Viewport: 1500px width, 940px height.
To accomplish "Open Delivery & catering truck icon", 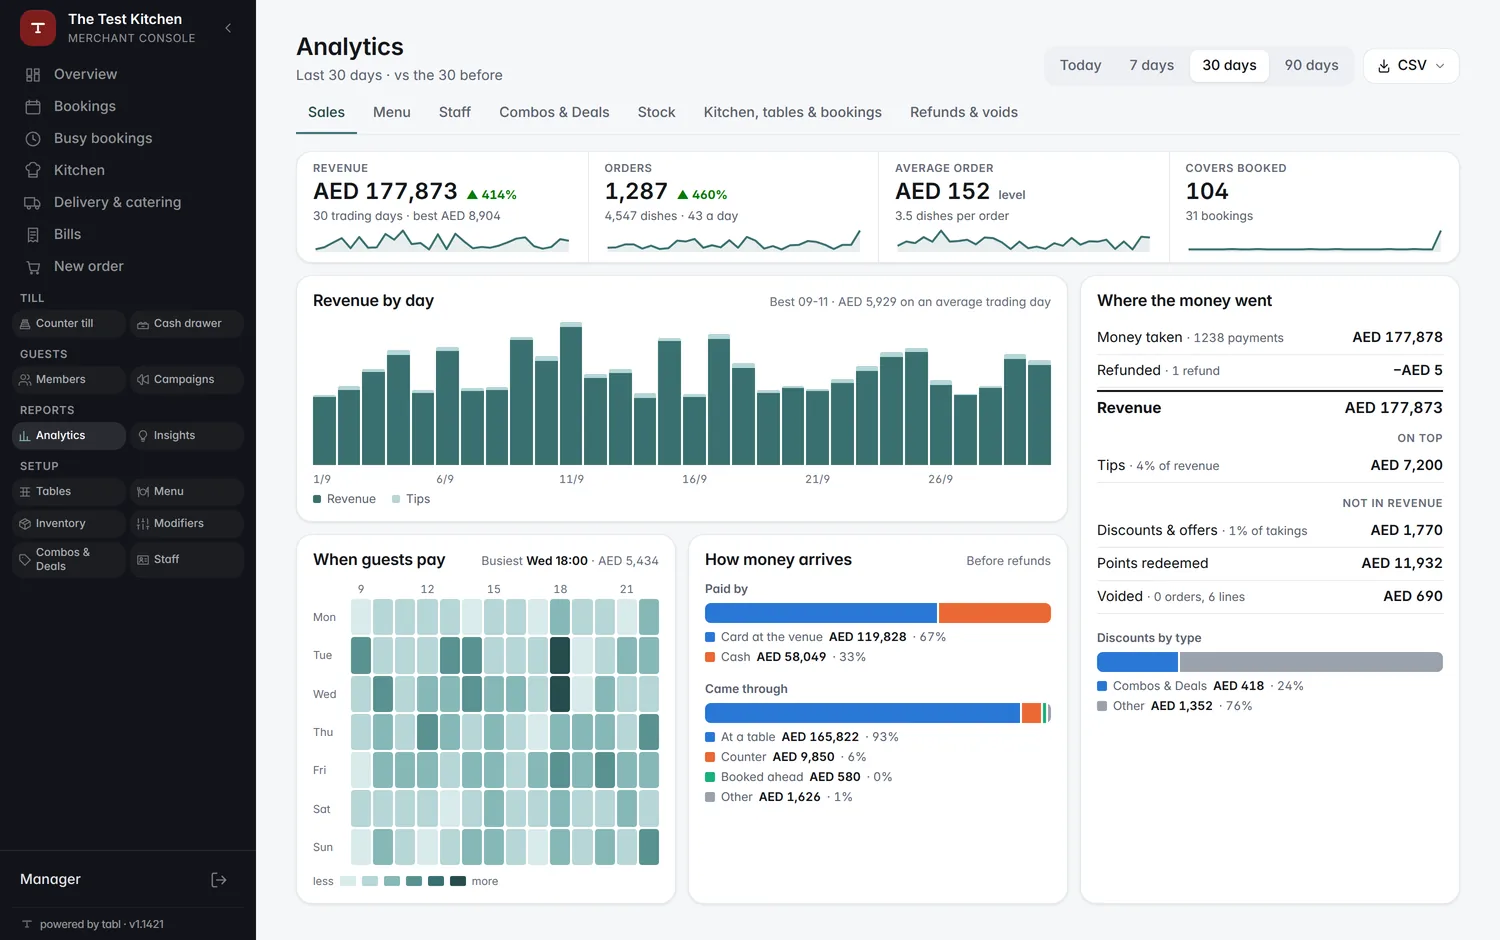I will coord(33,202).
